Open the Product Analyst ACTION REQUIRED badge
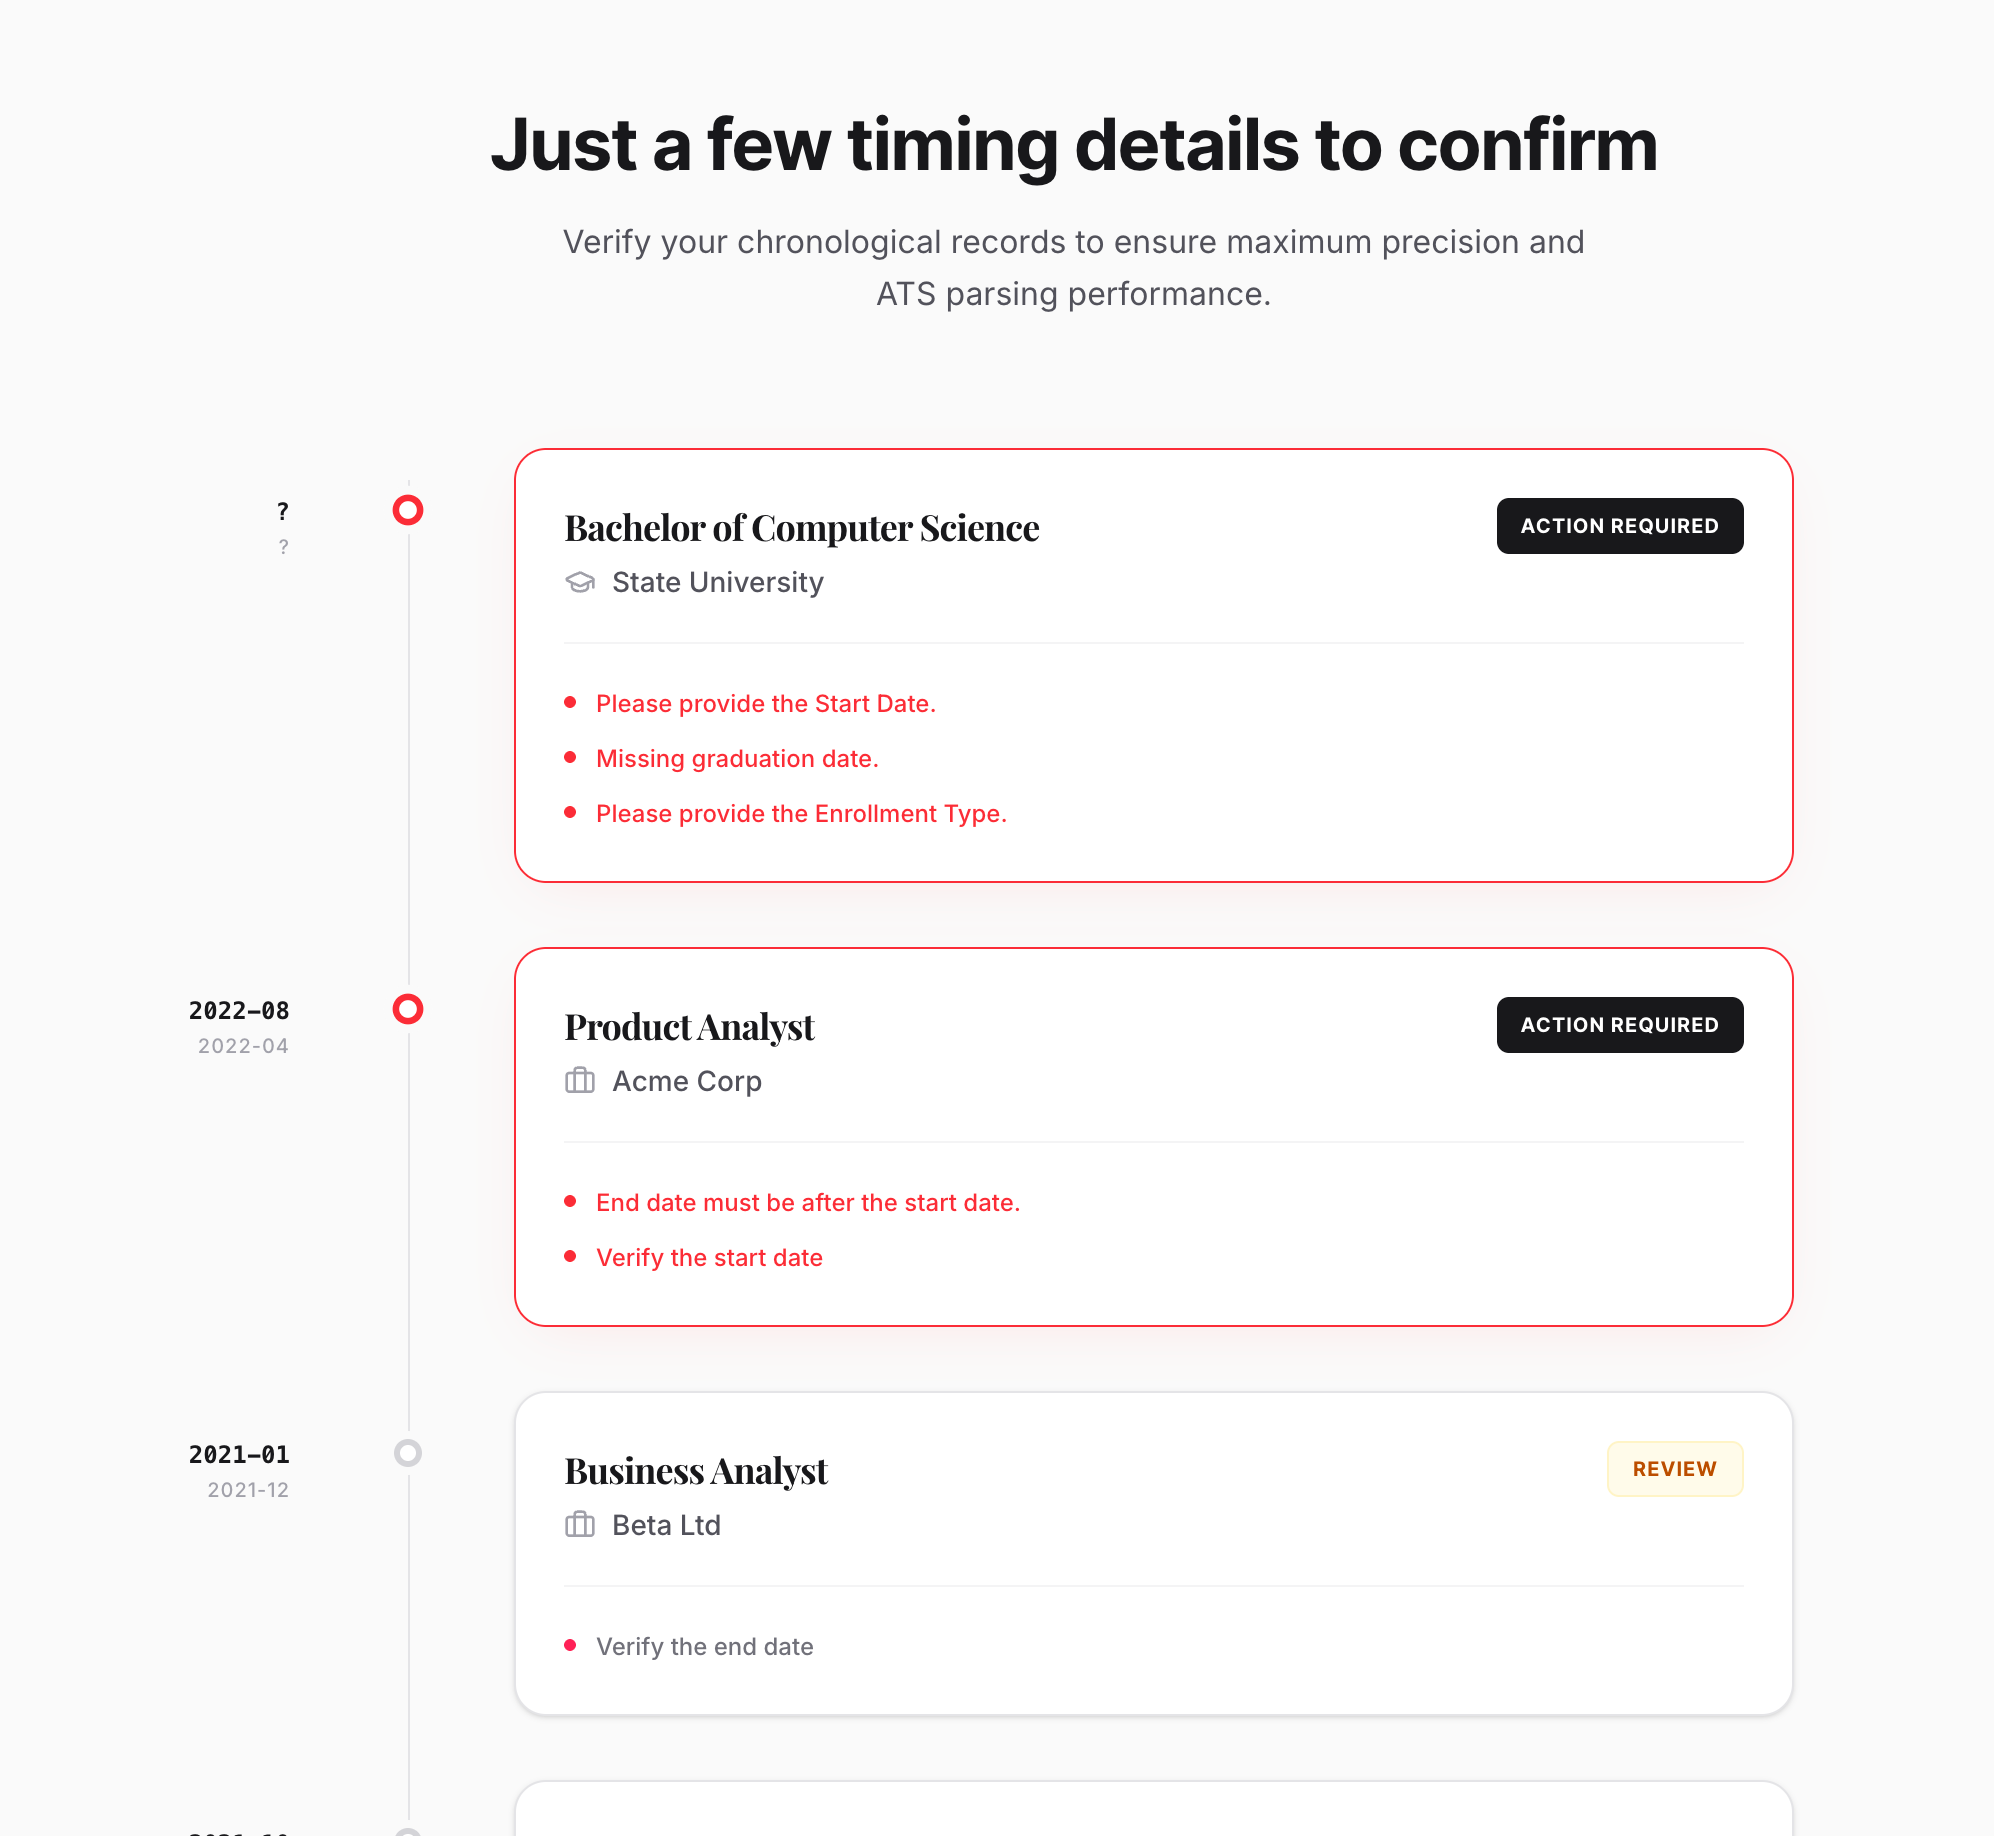1994x1836 pixels. coord(1619,1024)
